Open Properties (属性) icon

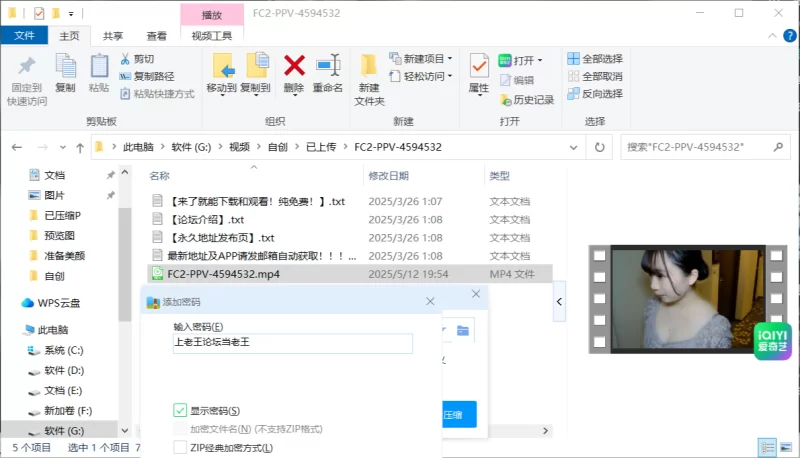click(x=479, y=74)
